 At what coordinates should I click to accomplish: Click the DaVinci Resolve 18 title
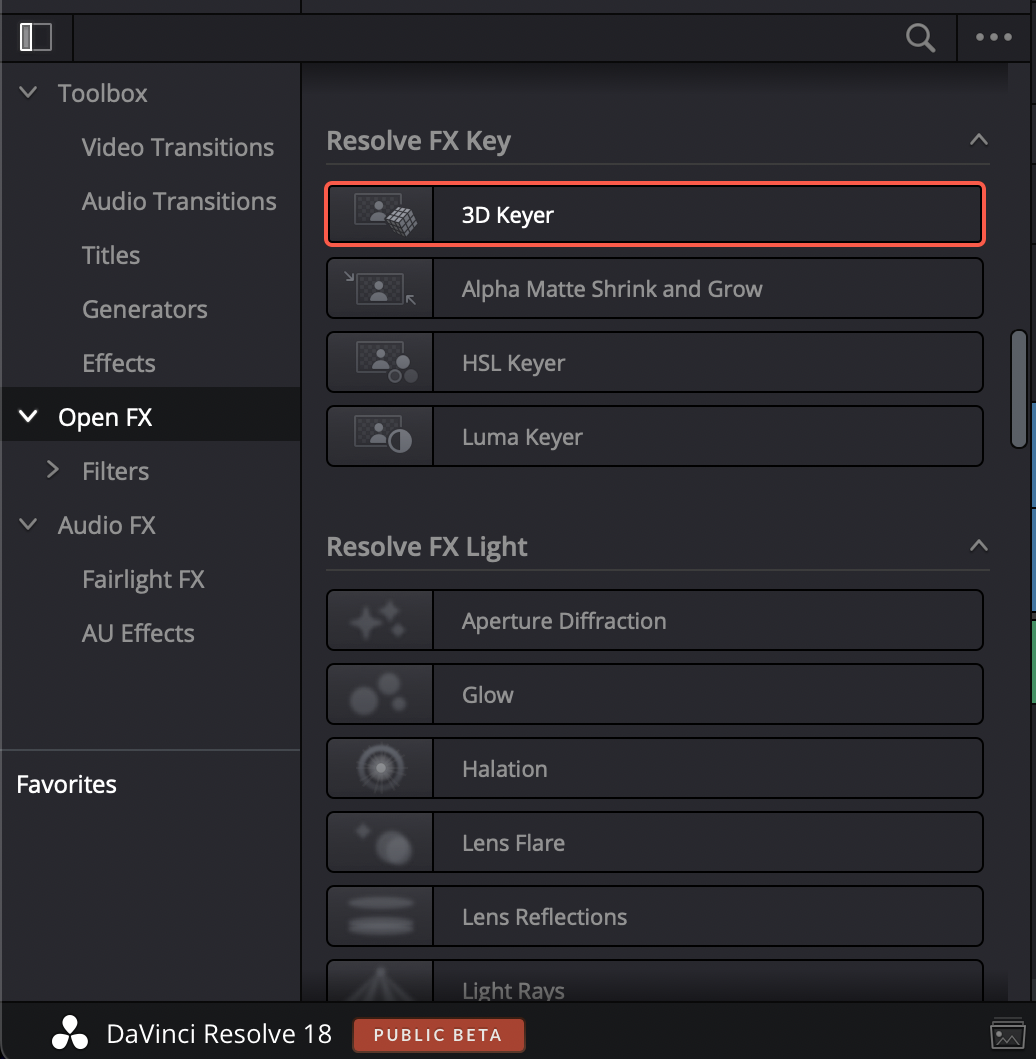tap(219, 1034)
